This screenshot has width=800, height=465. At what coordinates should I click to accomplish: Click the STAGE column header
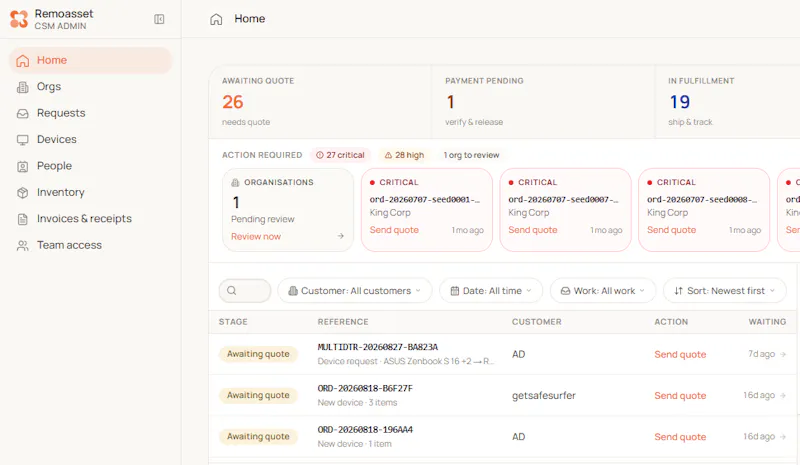click(x=233, y=322)
